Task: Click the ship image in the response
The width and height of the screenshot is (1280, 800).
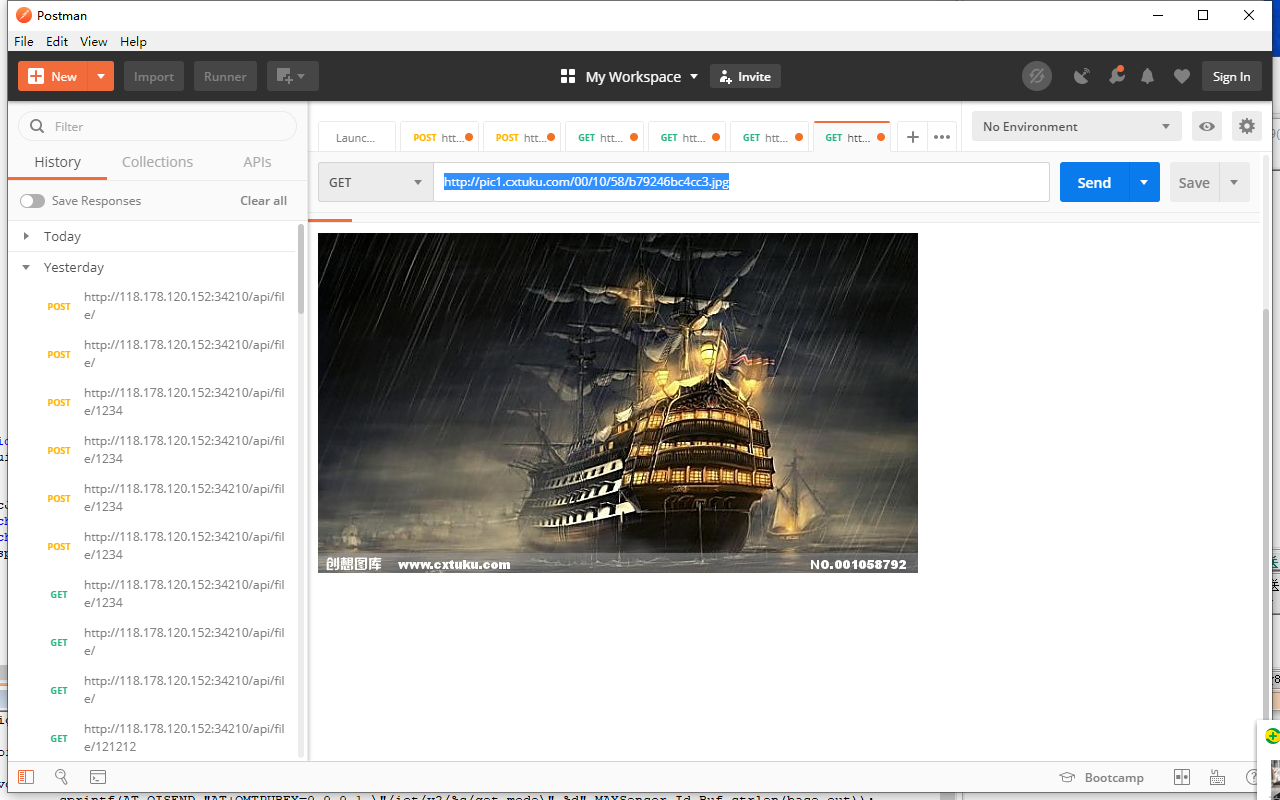Action: (618, 403)
